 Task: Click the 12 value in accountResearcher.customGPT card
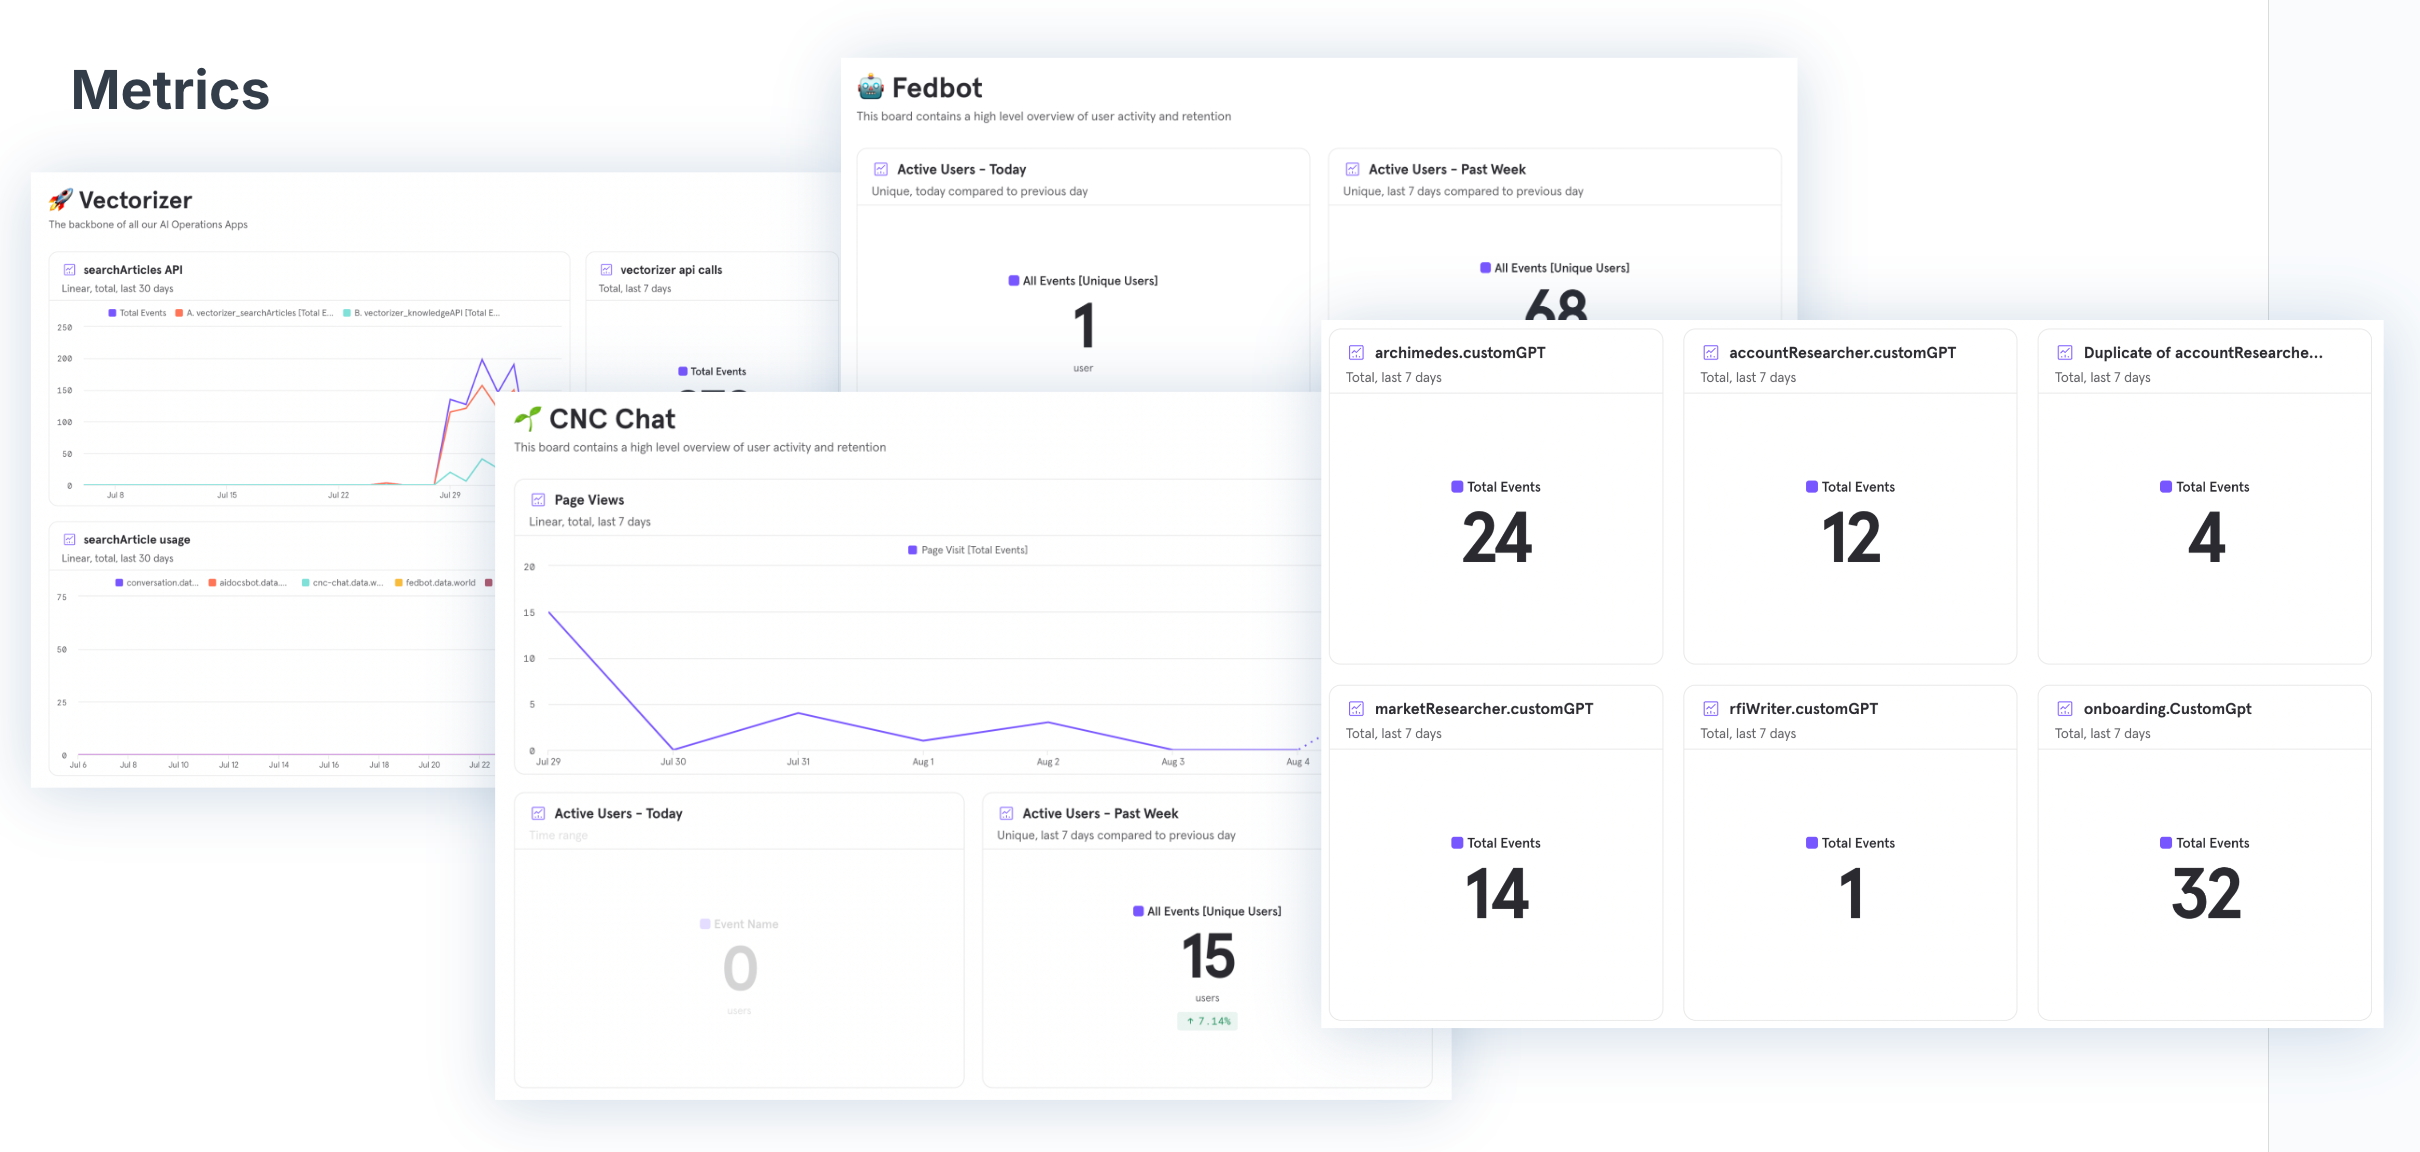coord(1851,538)
